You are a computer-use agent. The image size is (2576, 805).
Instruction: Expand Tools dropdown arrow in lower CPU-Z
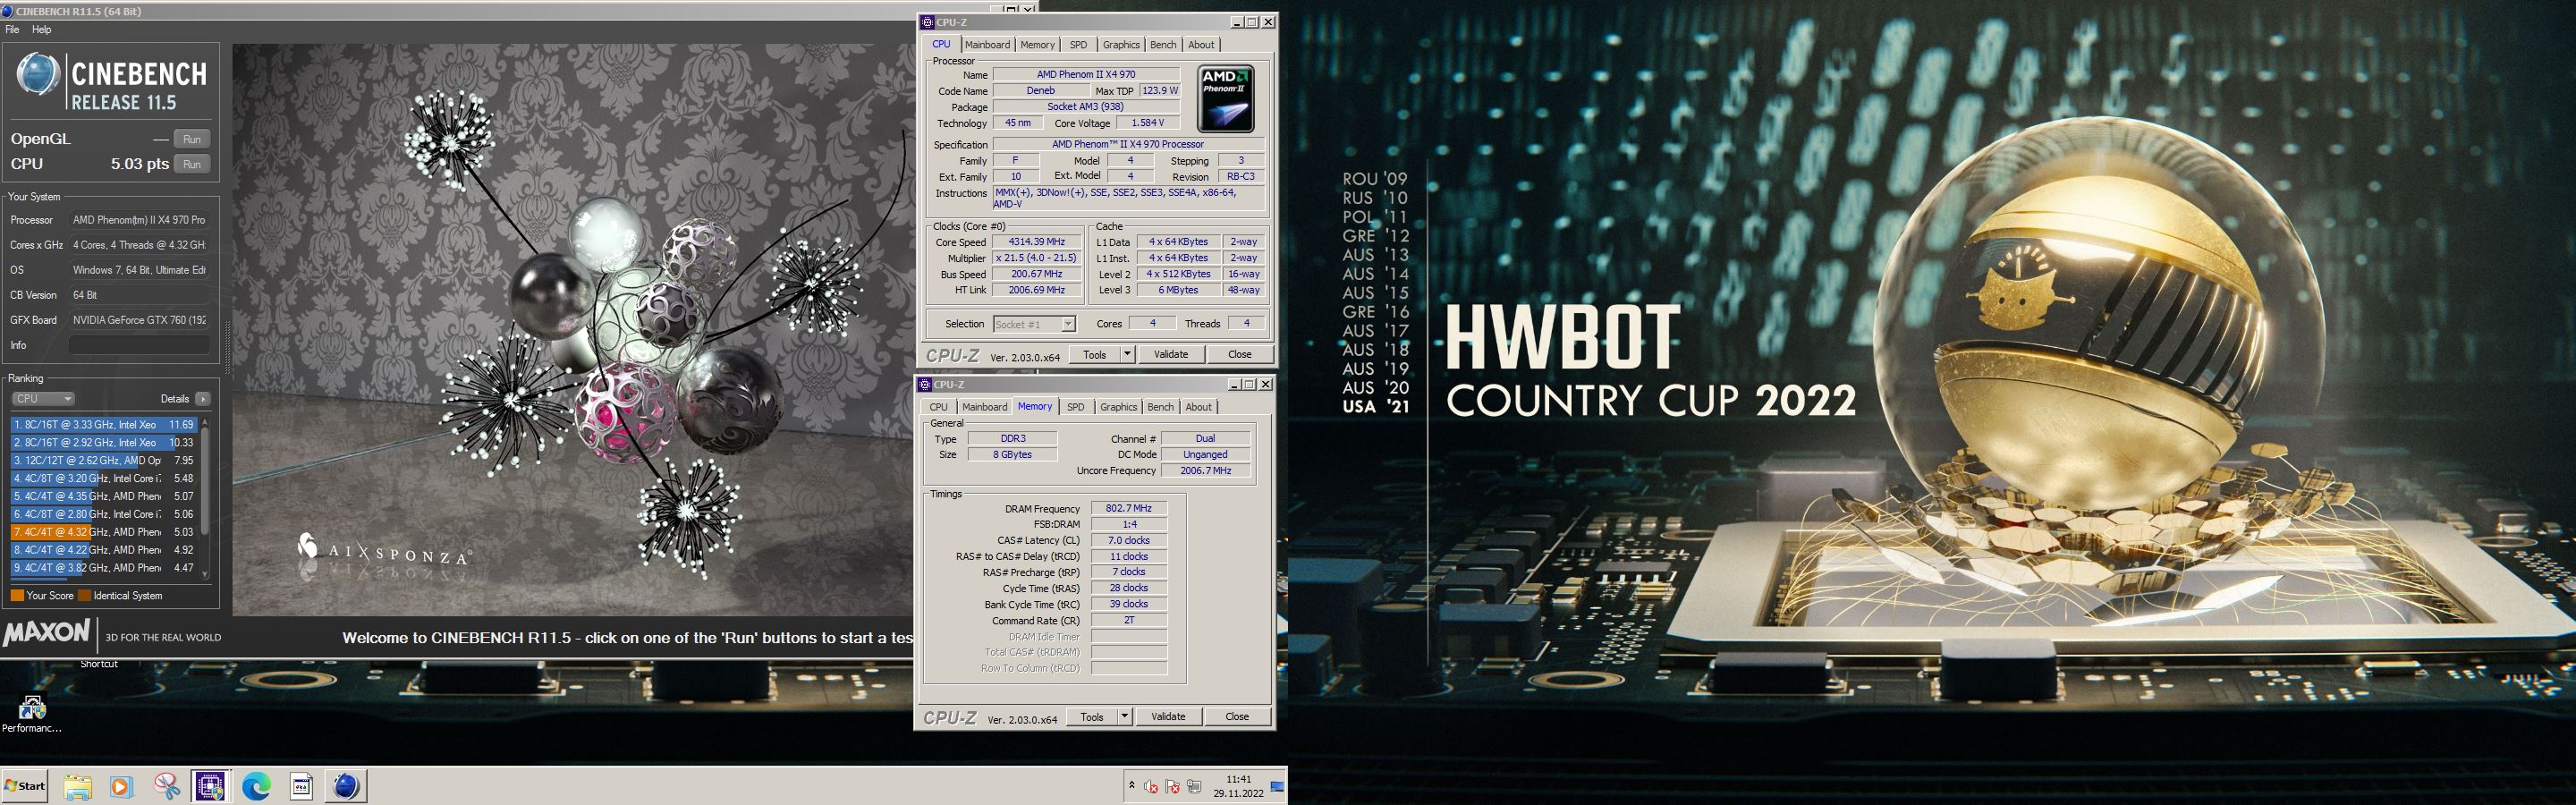pos(1124,717)
